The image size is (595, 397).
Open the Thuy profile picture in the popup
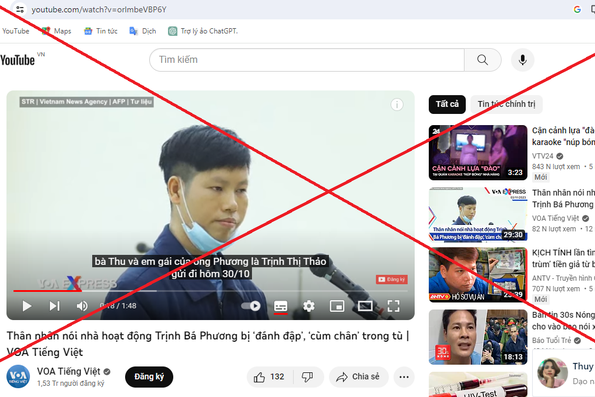tap(552, 373)
